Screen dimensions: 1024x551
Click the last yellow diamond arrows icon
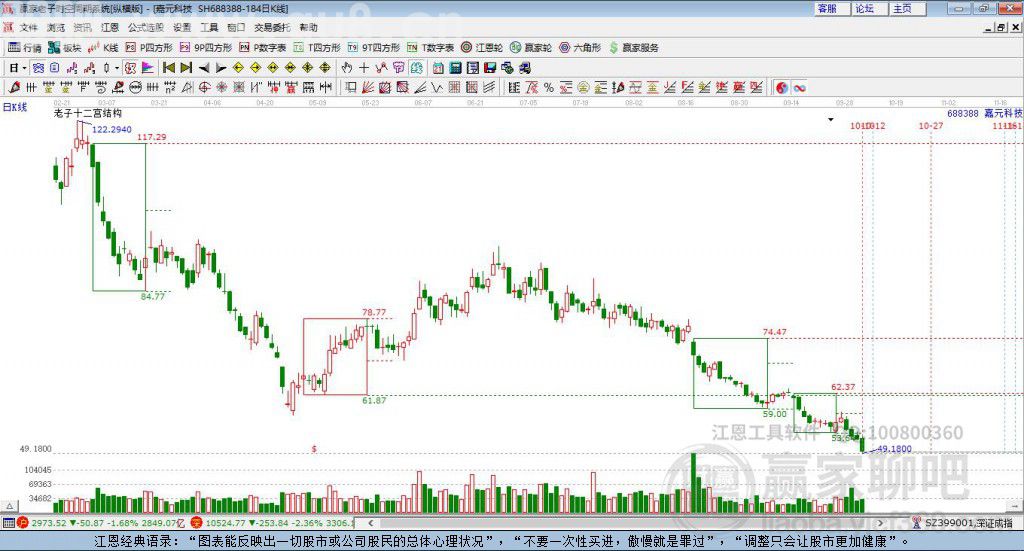click(325, 68)
